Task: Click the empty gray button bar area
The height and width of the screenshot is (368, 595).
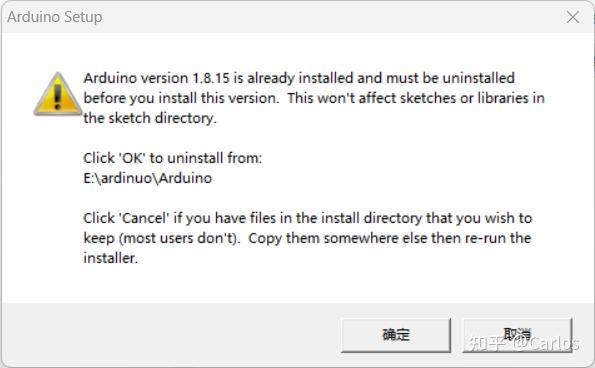Action: (171, 334)
